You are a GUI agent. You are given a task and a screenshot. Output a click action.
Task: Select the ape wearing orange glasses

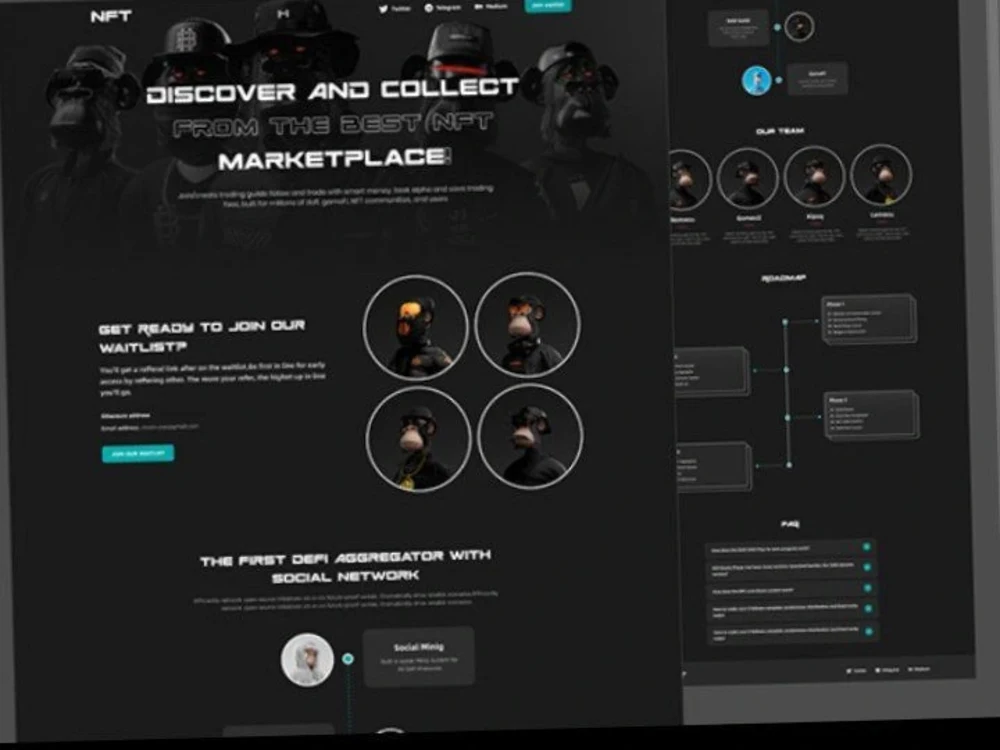[527, 325]
